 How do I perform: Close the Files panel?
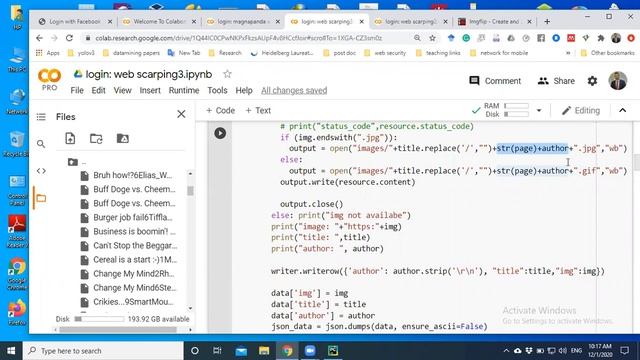[181, 114]
